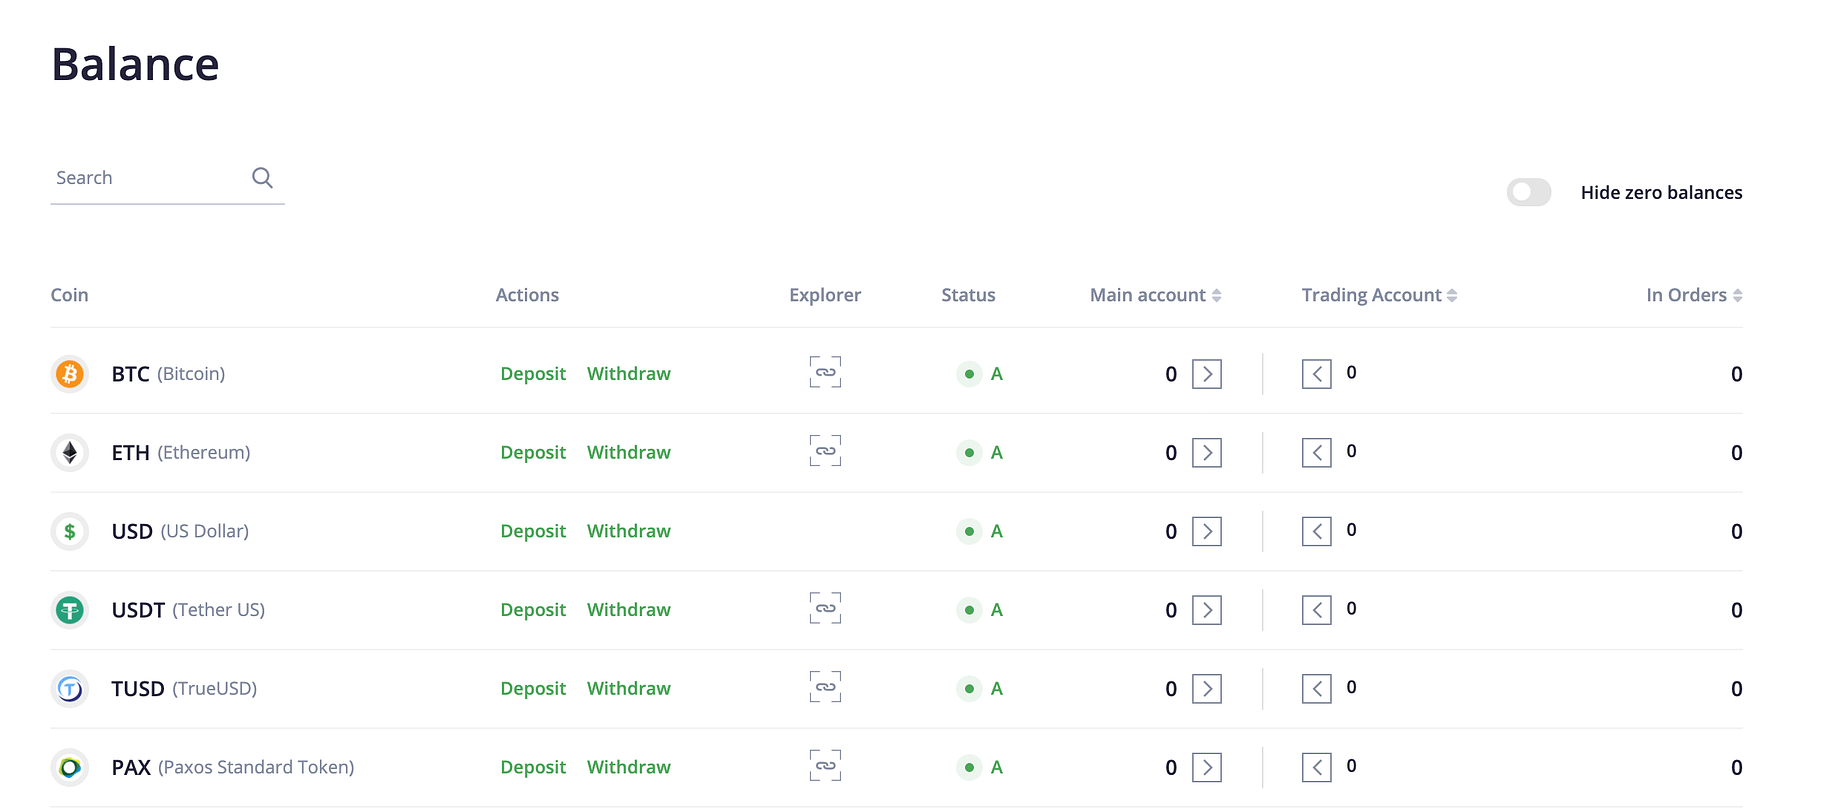Select 'TUSD (TrueUSD)' coin name
This screenshot has height=812, width=1838.
[184, 689]
